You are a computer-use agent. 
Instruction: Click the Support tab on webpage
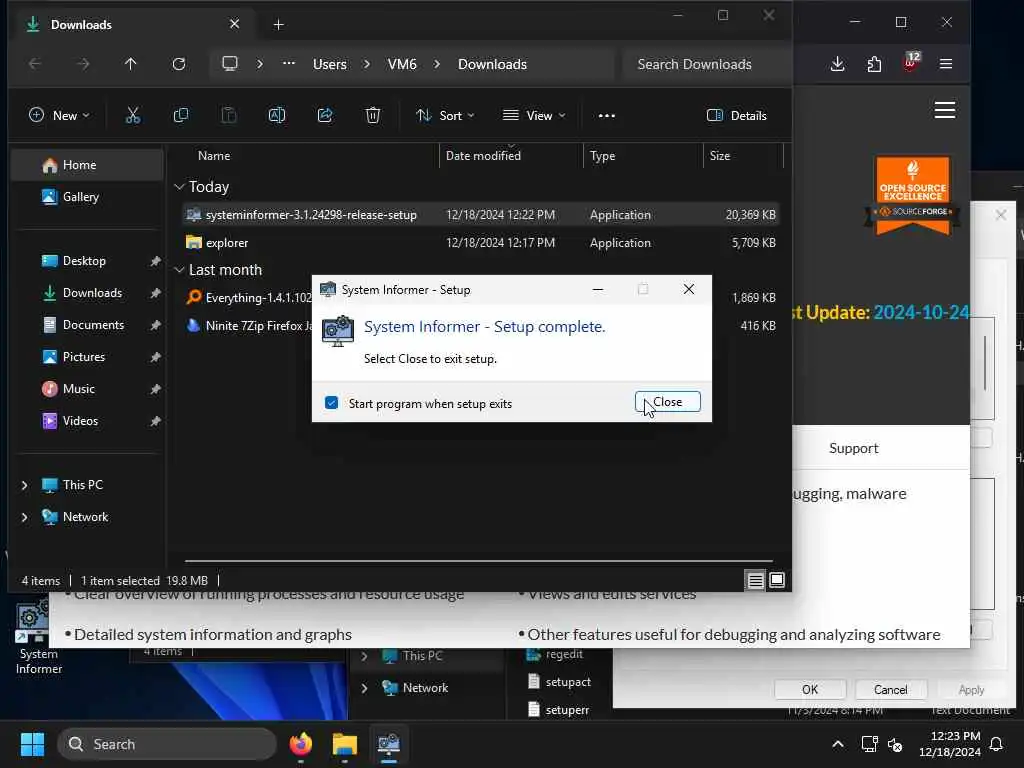point(854,448)
